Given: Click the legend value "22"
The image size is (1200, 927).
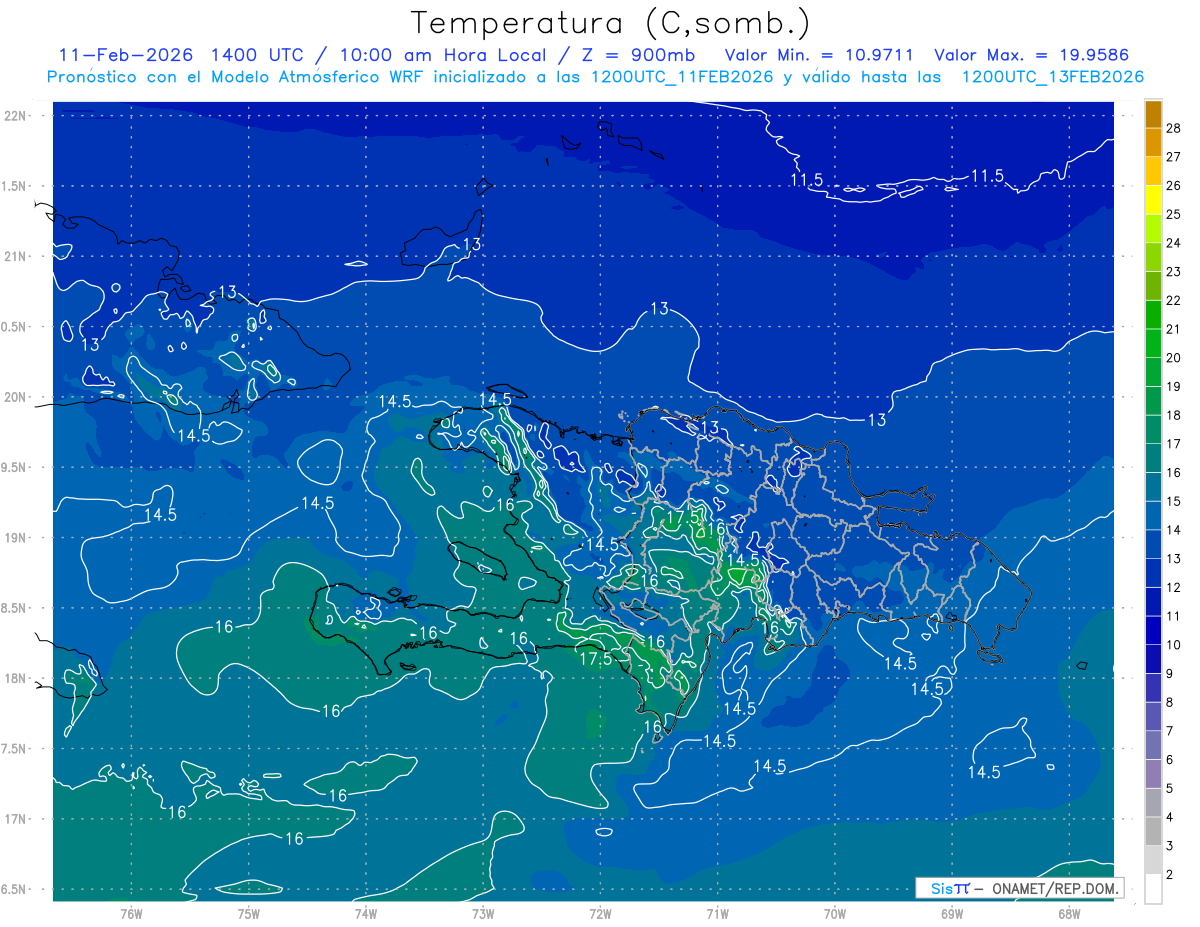Looking at the screenshot, I should (x=1174, y=301).
